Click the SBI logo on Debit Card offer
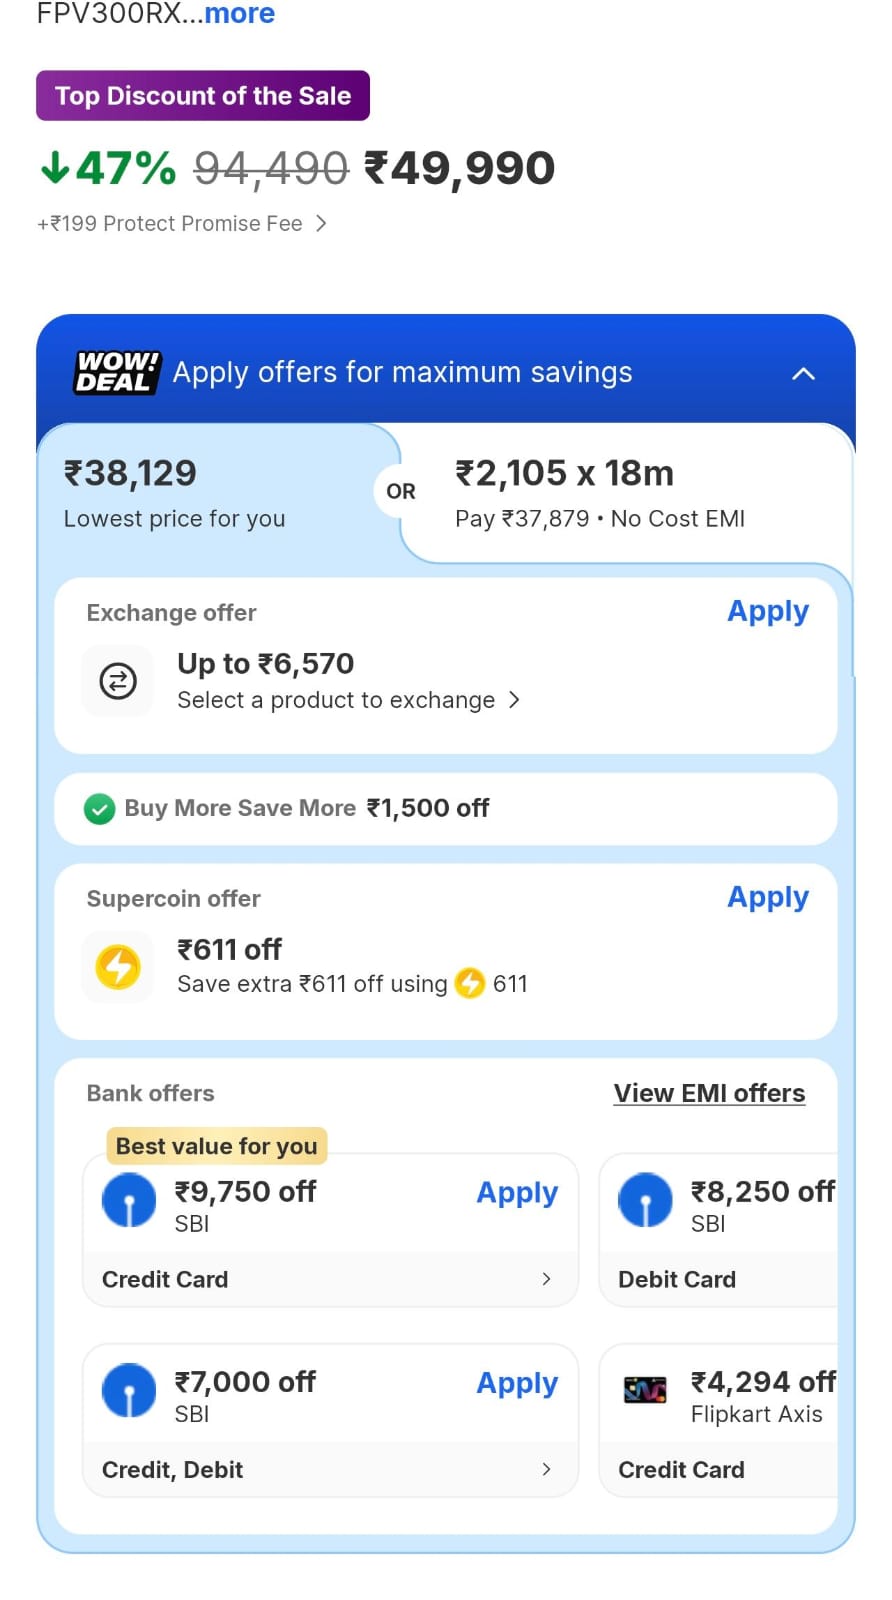892x1600 pixels. [x=645, y=1200]
